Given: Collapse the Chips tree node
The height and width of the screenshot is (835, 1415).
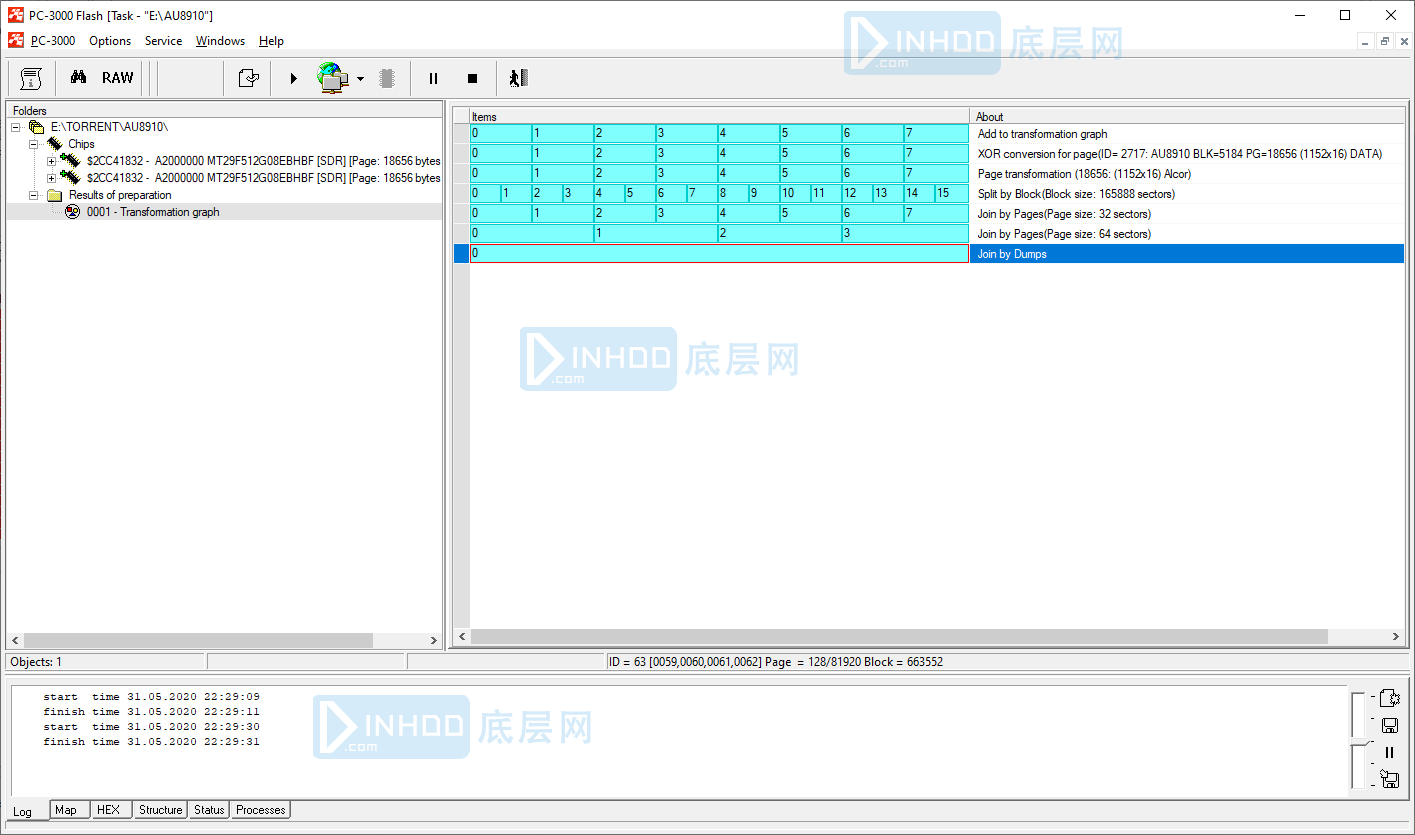Looking at the screenshot, I should pos(34,144).
